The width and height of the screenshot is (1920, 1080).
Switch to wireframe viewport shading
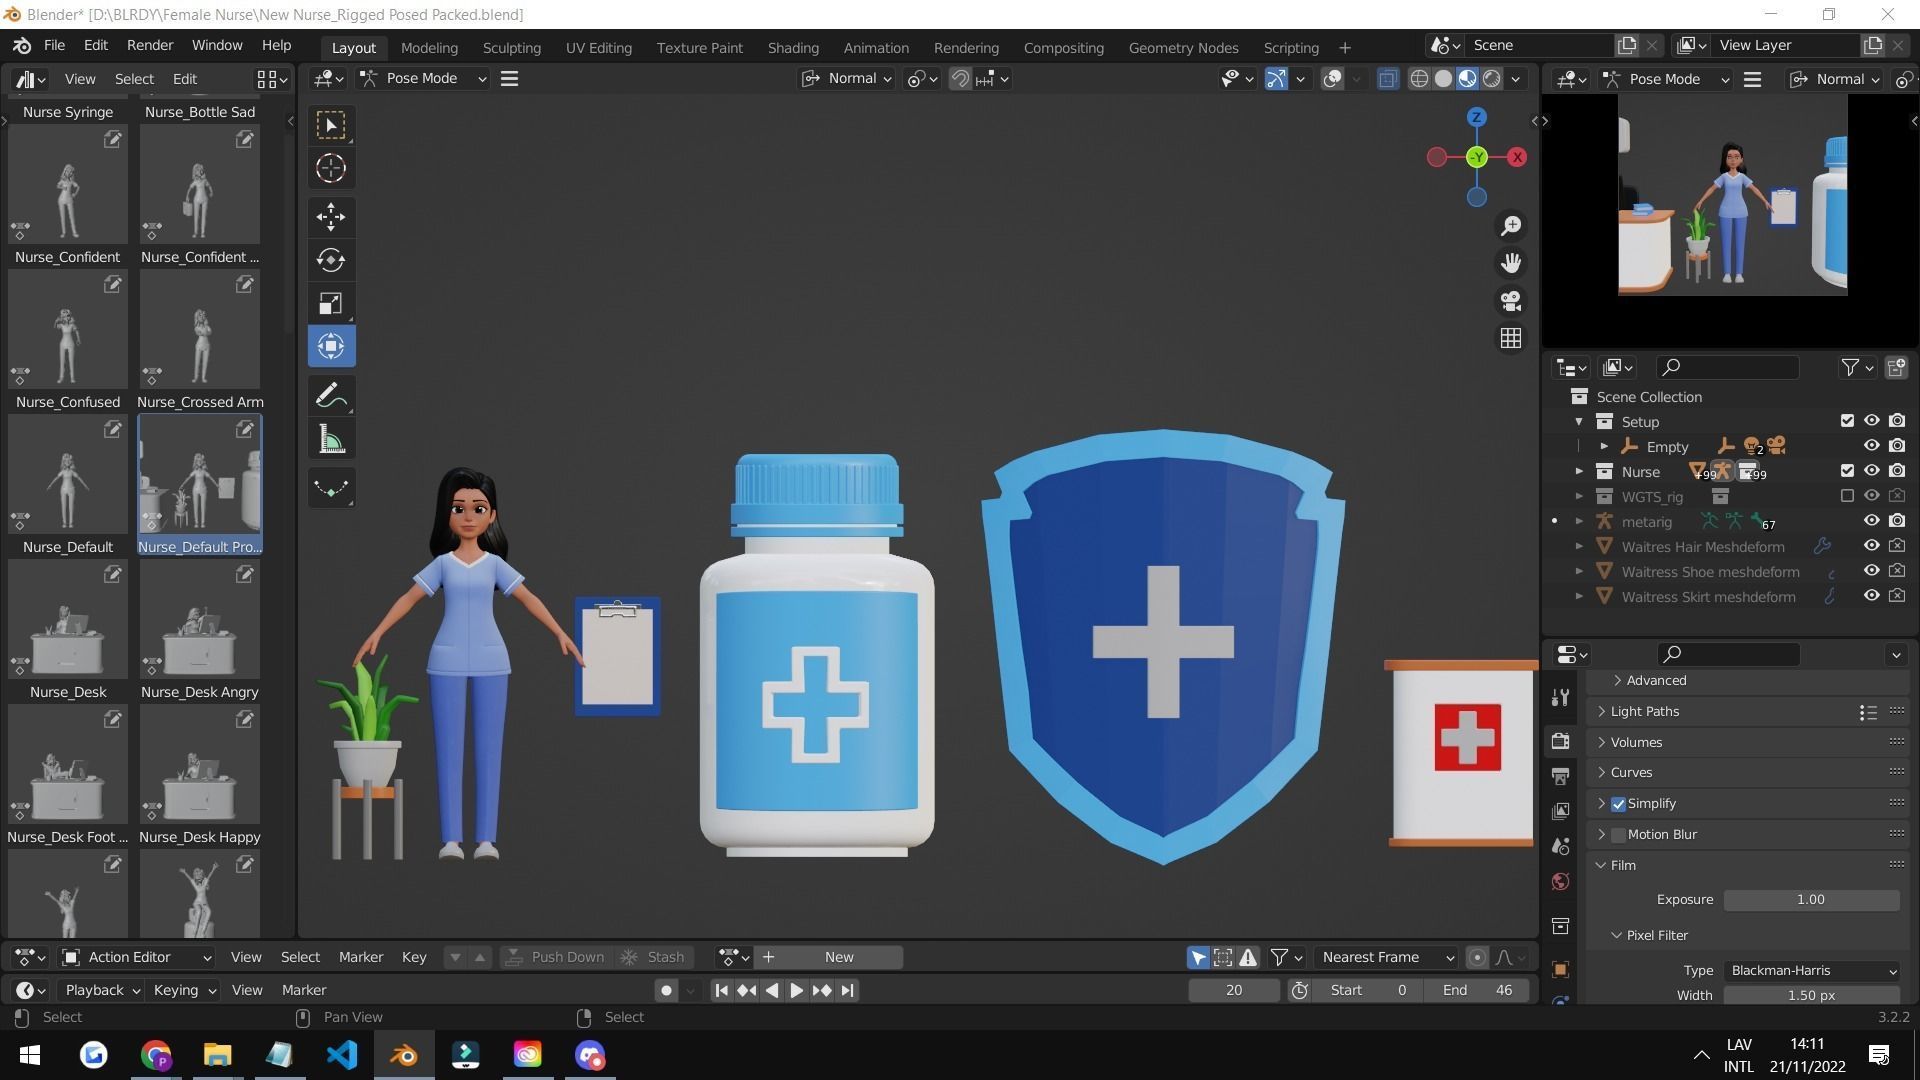(x=1419, y=79)
